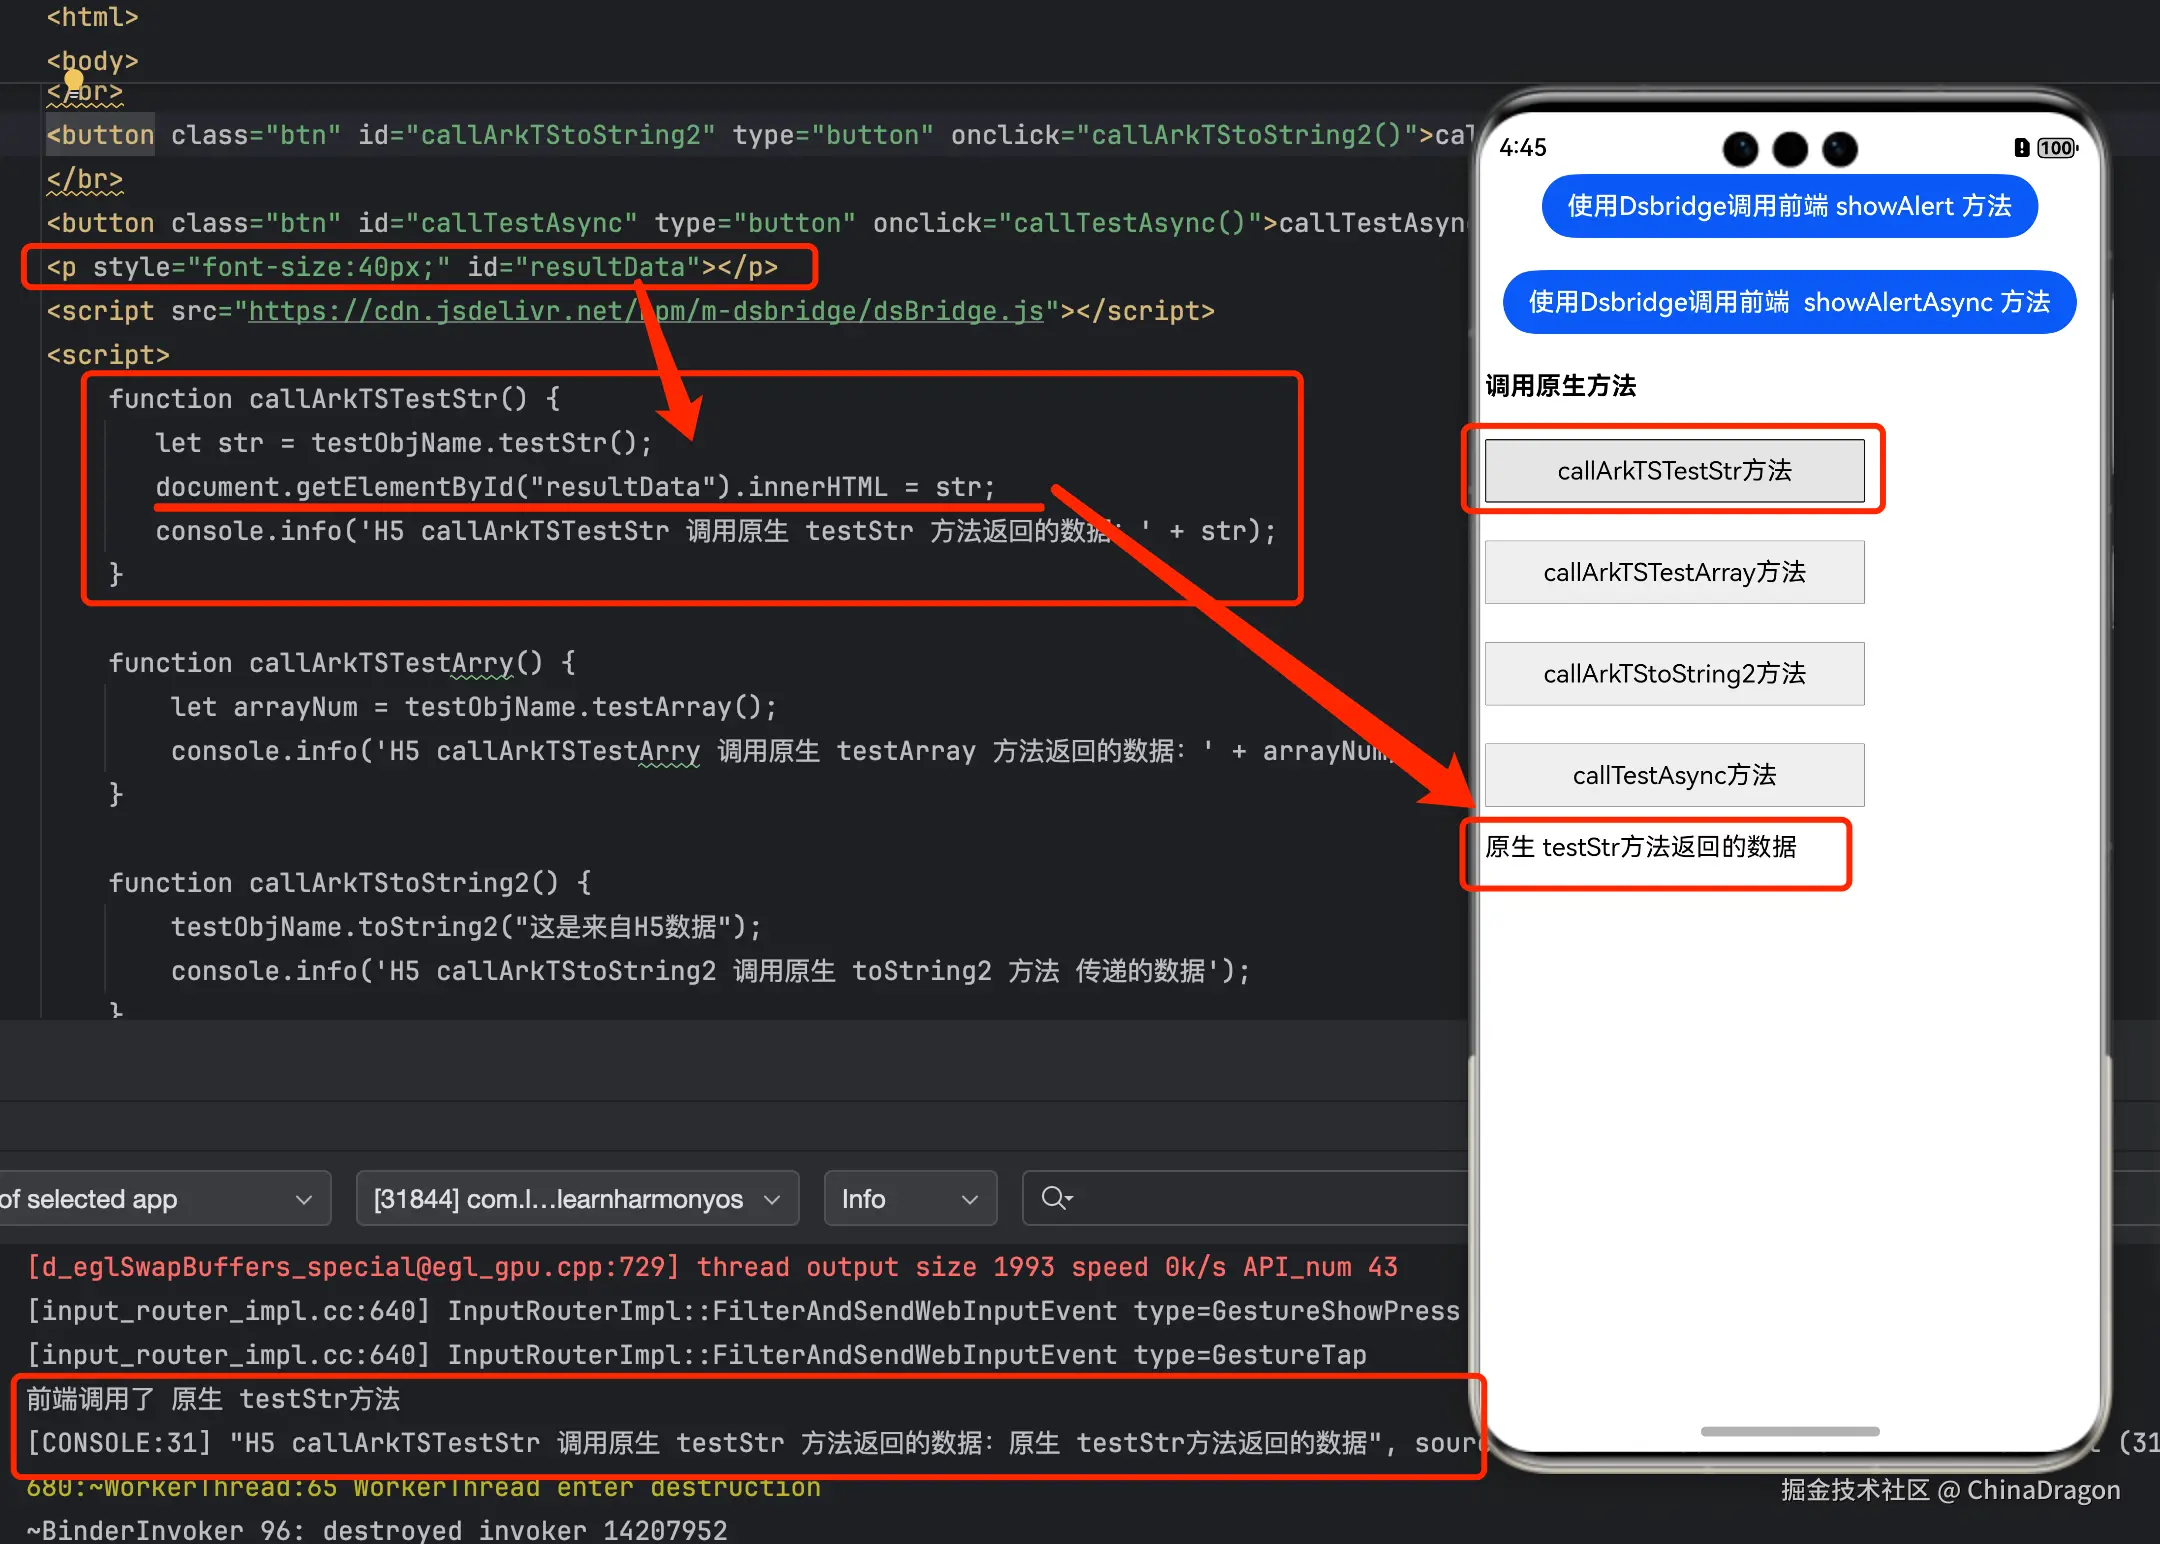The height and width of the screenshot is (1544, 2160).
Task: Select the BinderInvoker destroyed invoker log line
Action: coord(376,1530)
